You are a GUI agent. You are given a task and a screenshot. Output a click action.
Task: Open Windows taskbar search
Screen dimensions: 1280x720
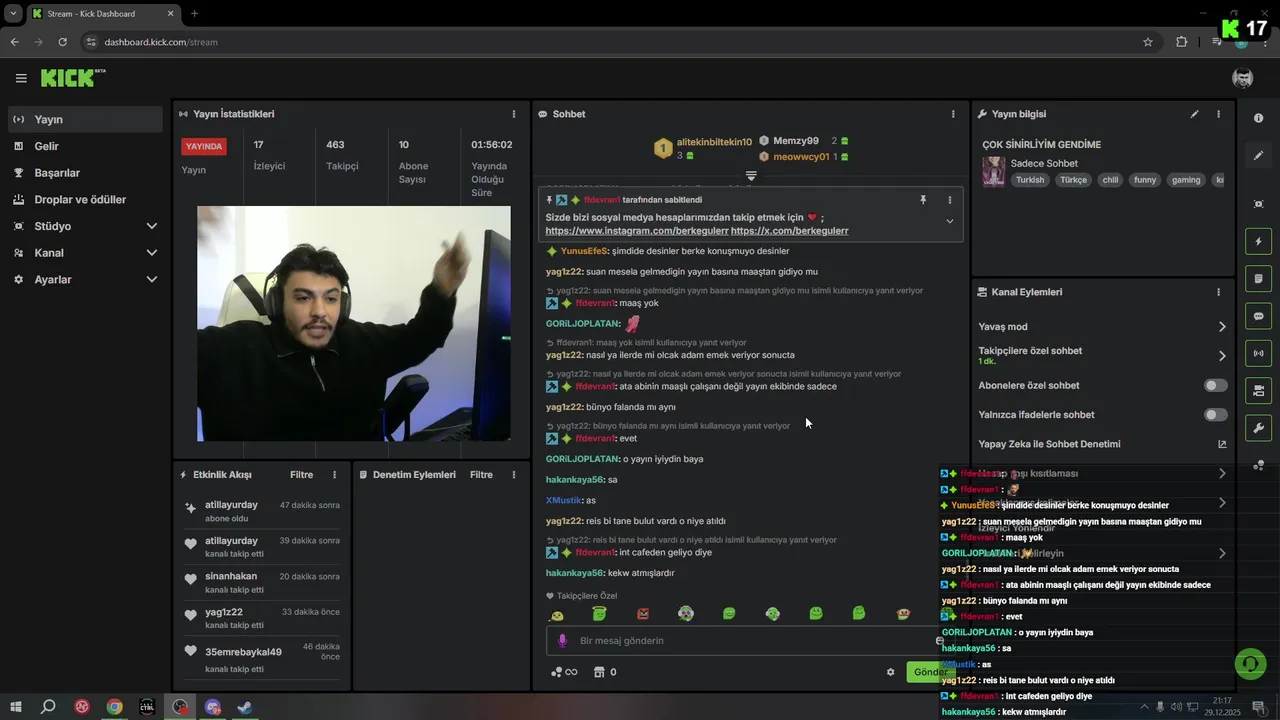(48, 706)
